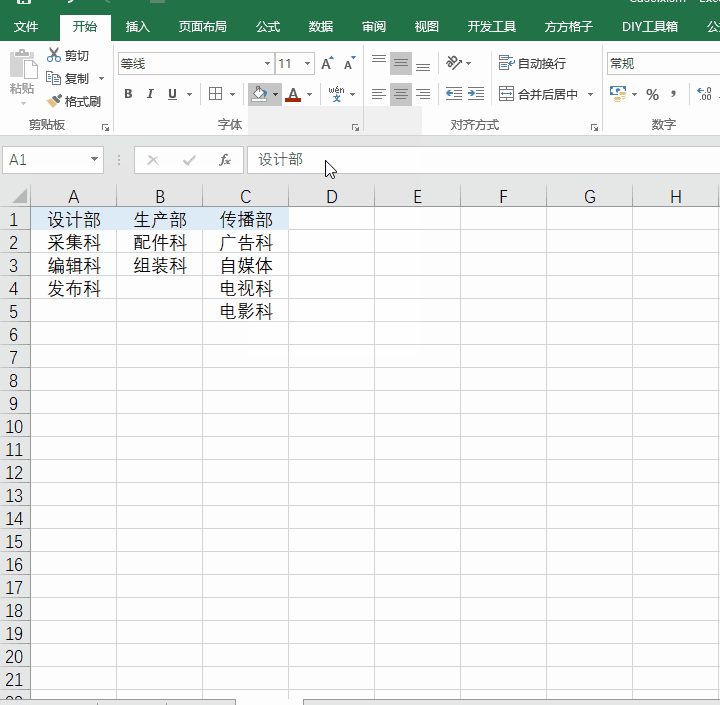Toggle middle vertical alignment
Screen dimensions: 720x705
pyautogui.click(x=401, y=63)
